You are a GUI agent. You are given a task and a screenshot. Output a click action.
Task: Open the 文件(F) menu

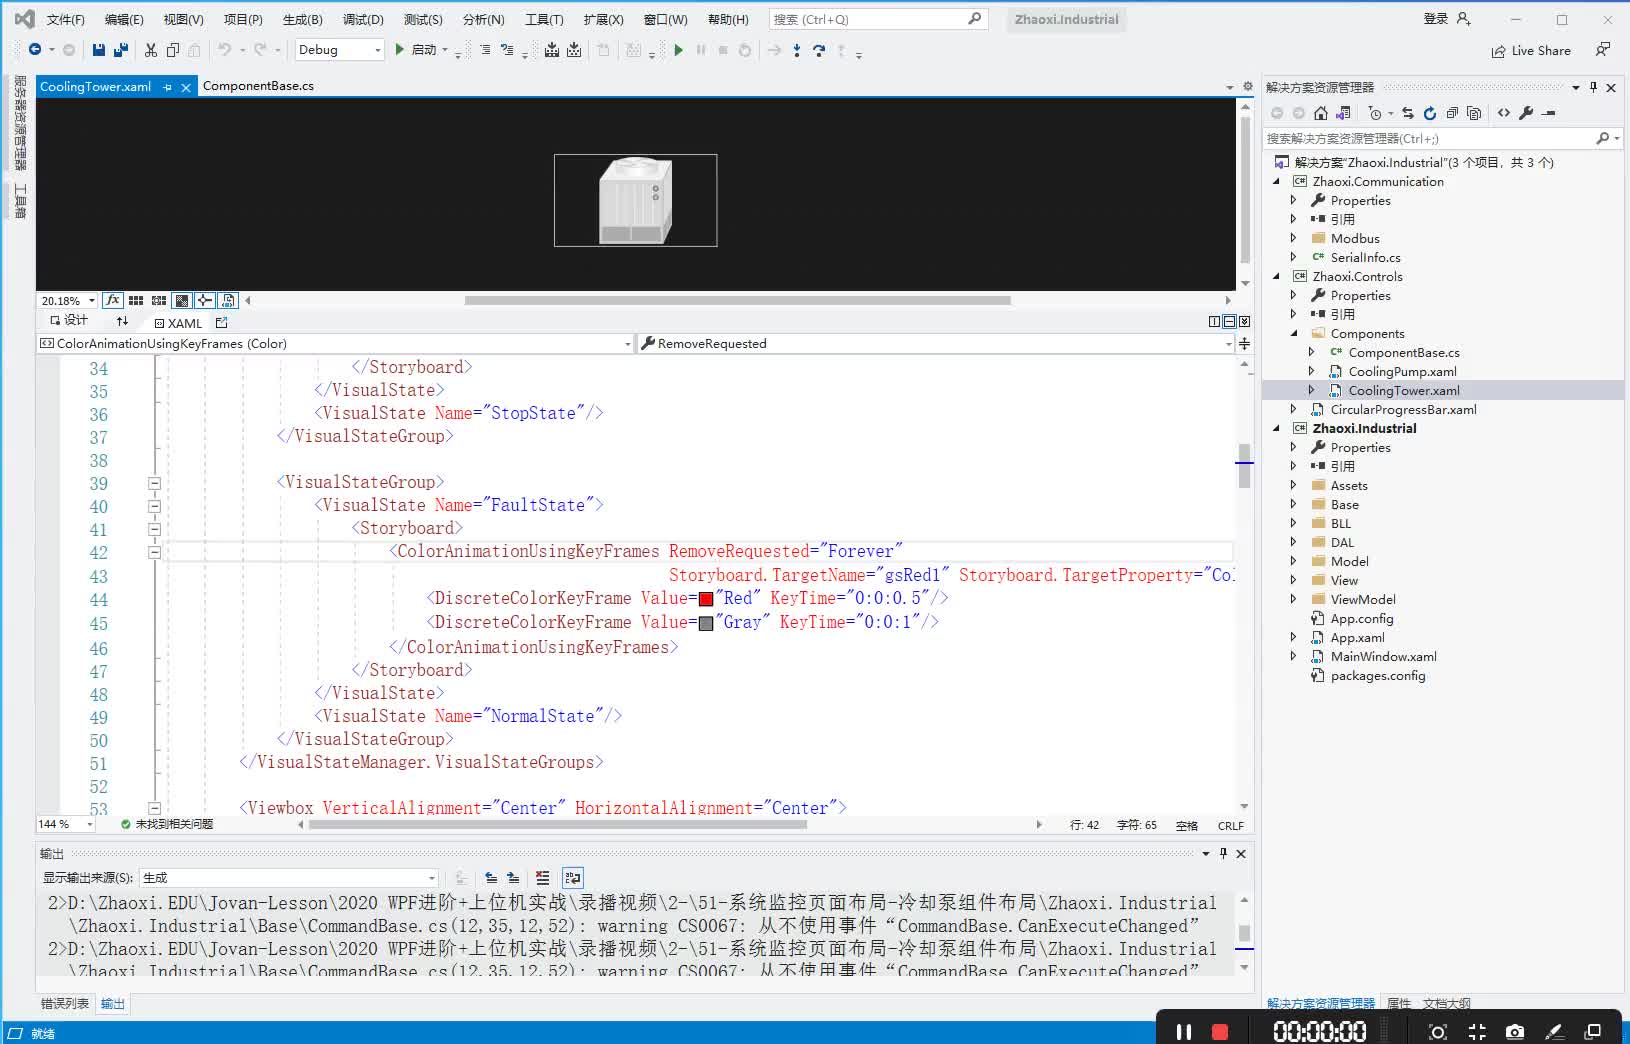click(65, 19)
